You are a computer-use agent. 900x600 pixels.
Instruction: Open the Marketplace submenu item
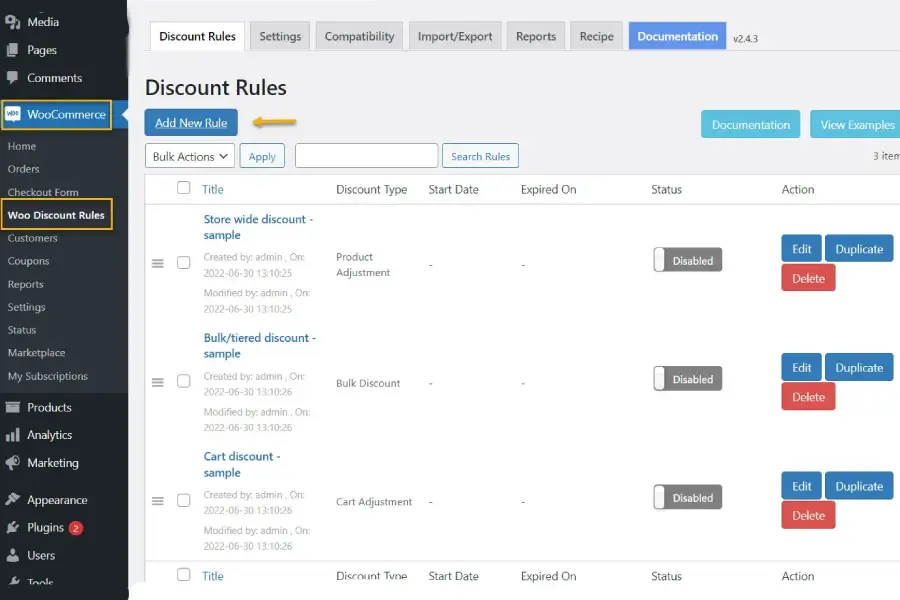point(36,353)
